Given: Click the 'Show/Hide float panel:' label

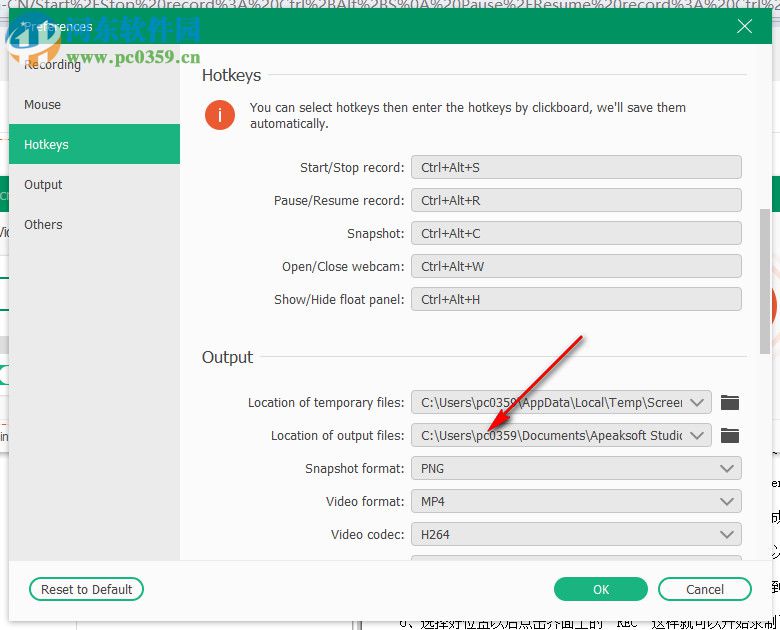Looking at the screenshot, I should [339, 300].
